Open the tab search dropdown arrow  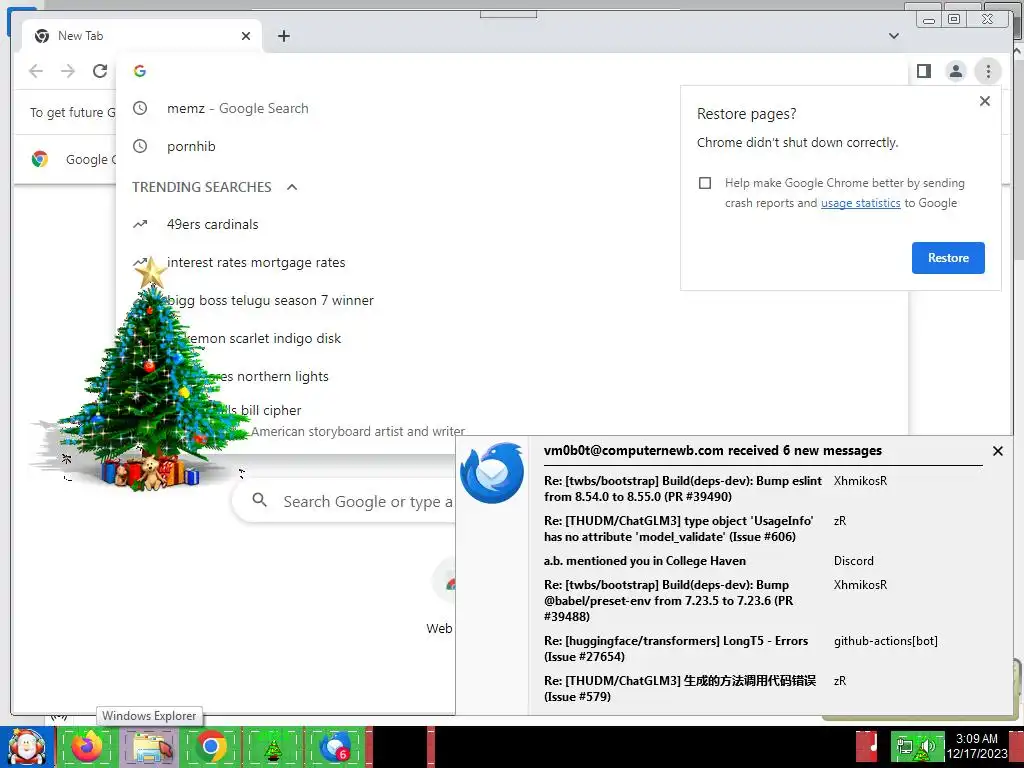tap(894, 36)
